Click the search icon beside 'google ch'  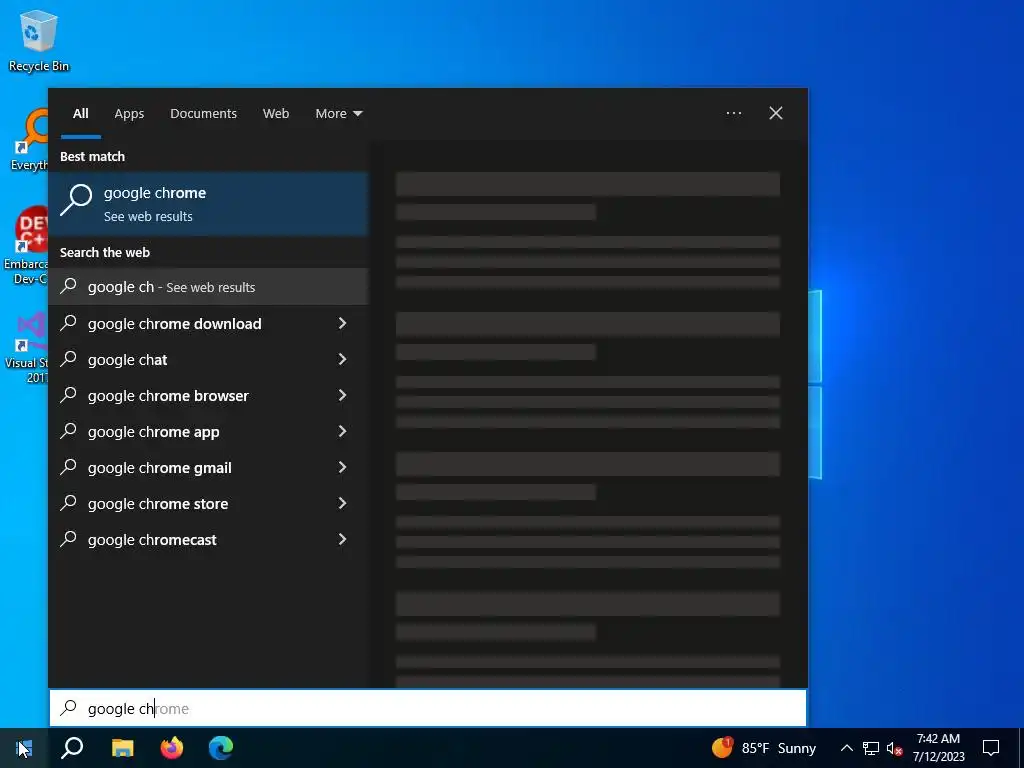[x=69, y=286]
